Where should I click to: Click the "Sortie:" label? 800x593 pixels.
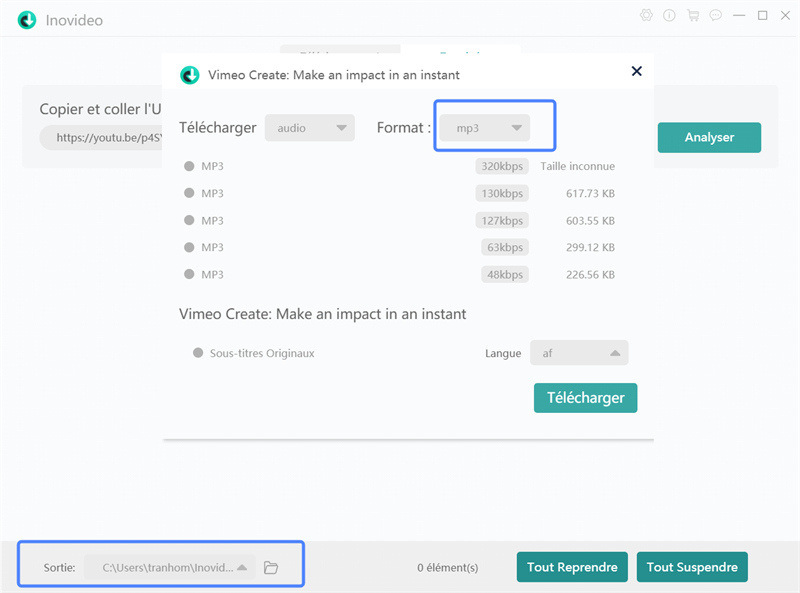click(59, 567)
